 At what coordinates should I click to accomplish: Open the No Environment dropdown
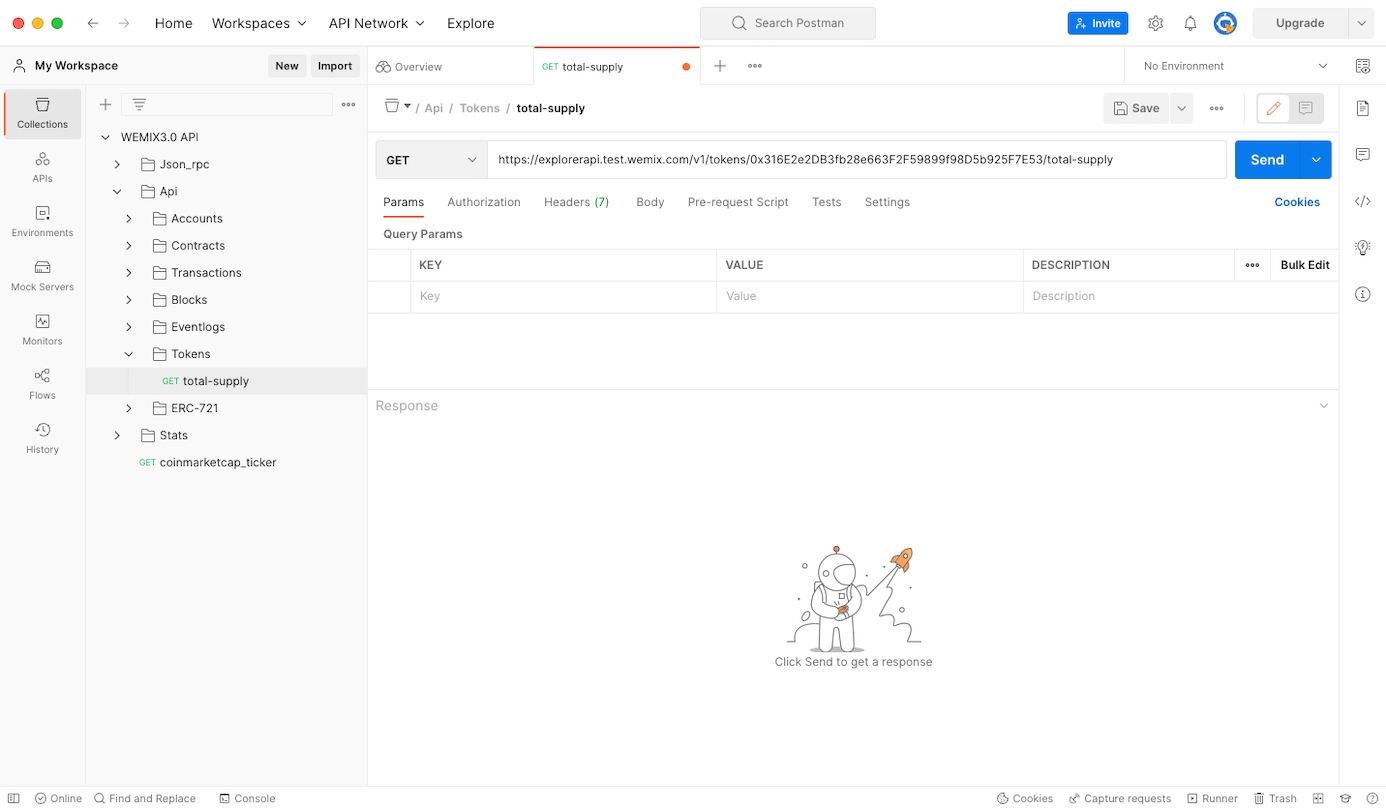click(x=1235, y=66)
